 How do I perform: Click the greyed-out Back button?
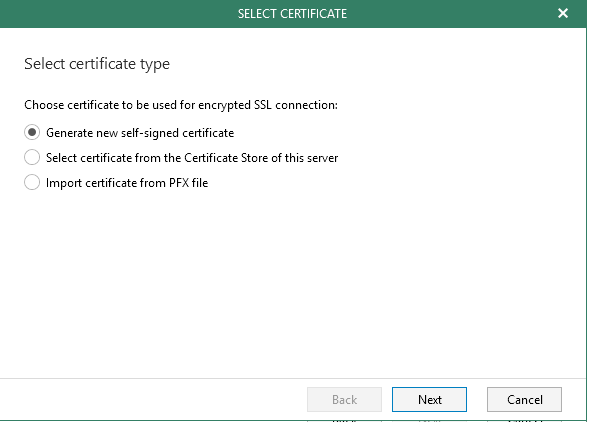click(344, 399)
